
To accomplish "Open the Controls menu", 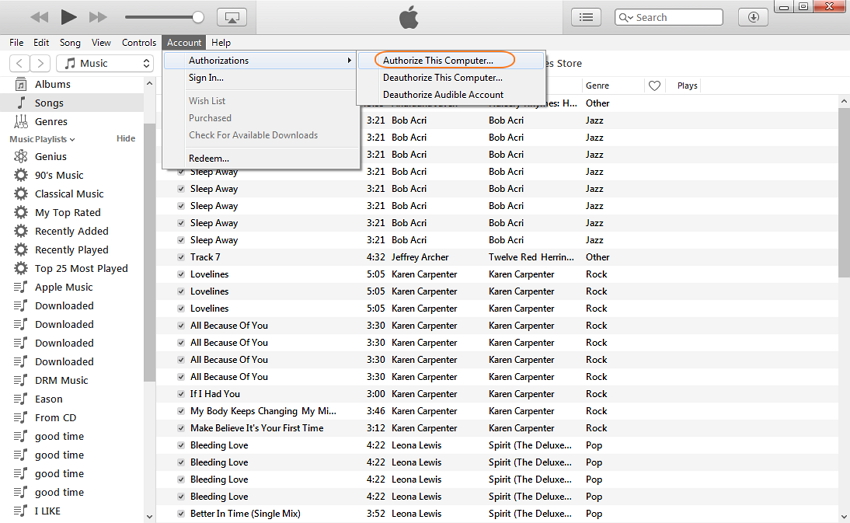I will tap(139, 43).
